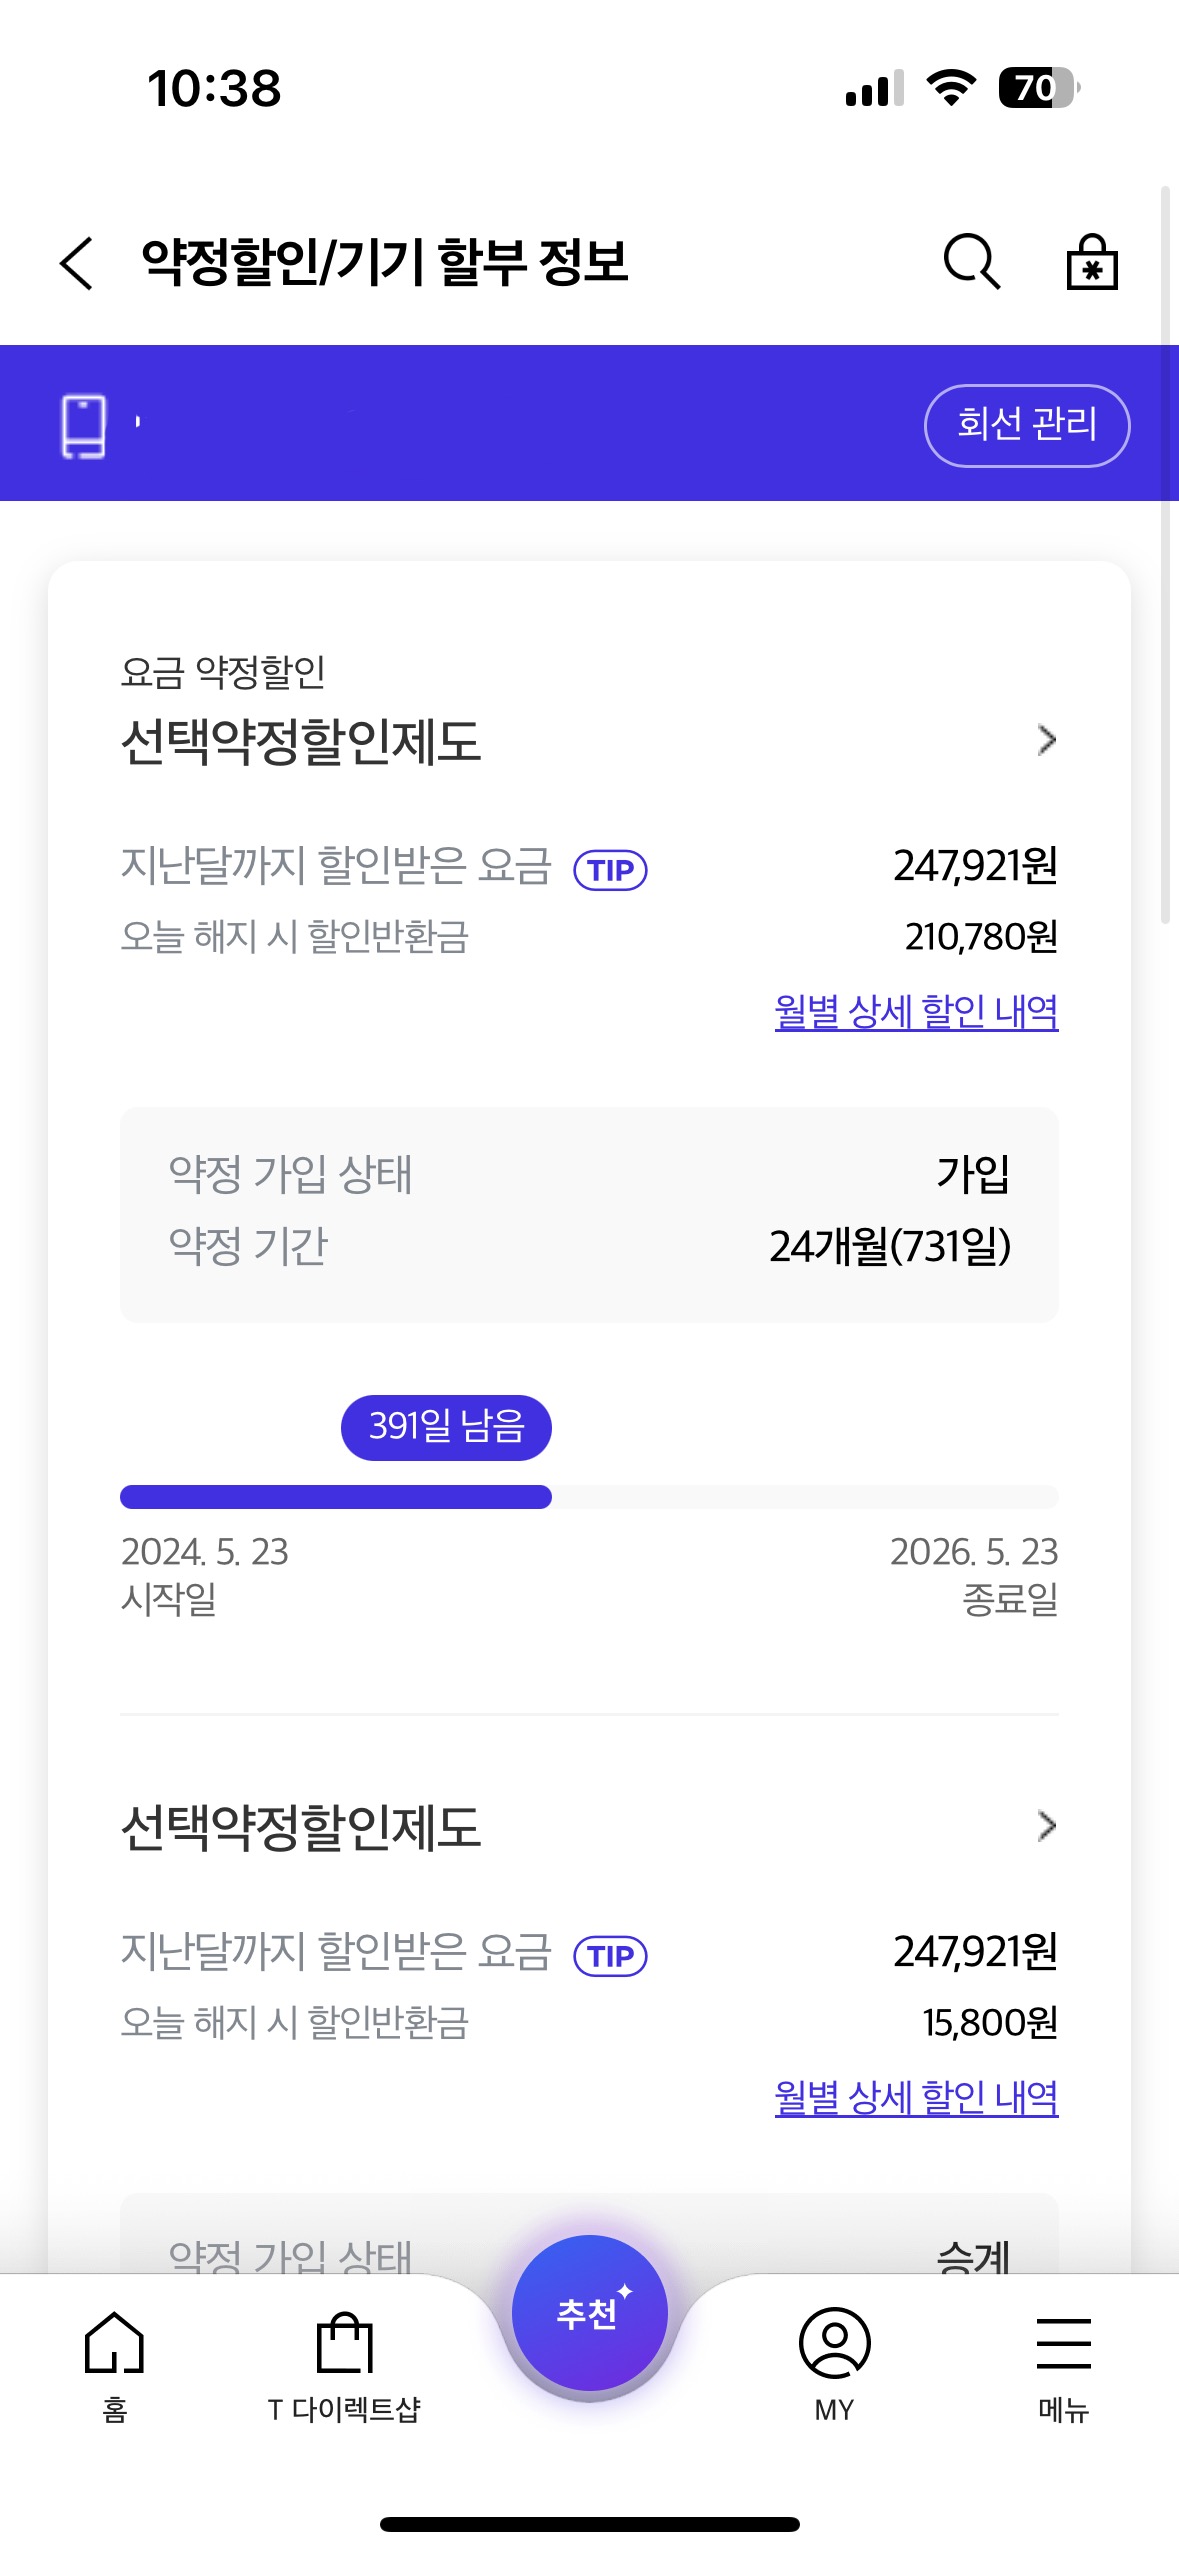The width and height of the screenshot is (1179, 2556).
Task: Expand first 선택약정할인제도 chevron
Action: (1046, 740)
